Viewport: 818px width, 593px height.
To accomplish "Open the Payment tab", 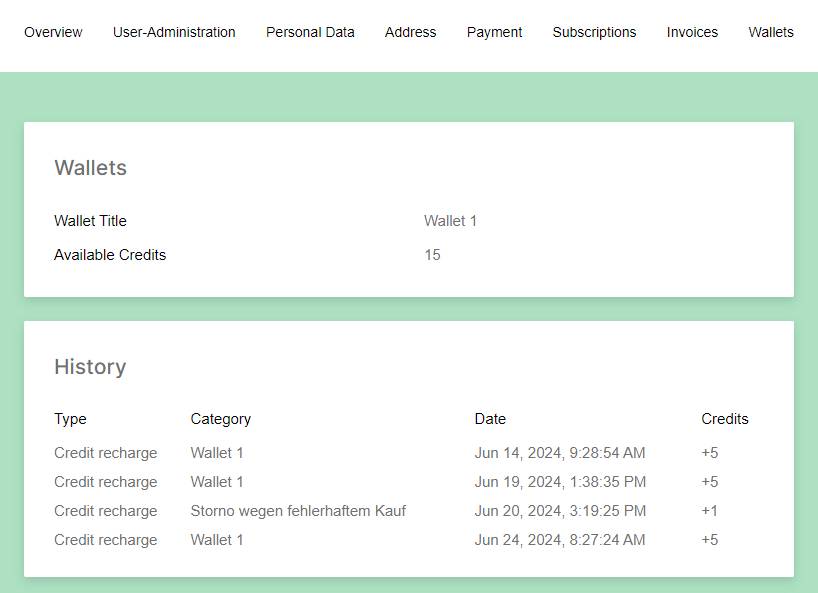I will [494, 32].
